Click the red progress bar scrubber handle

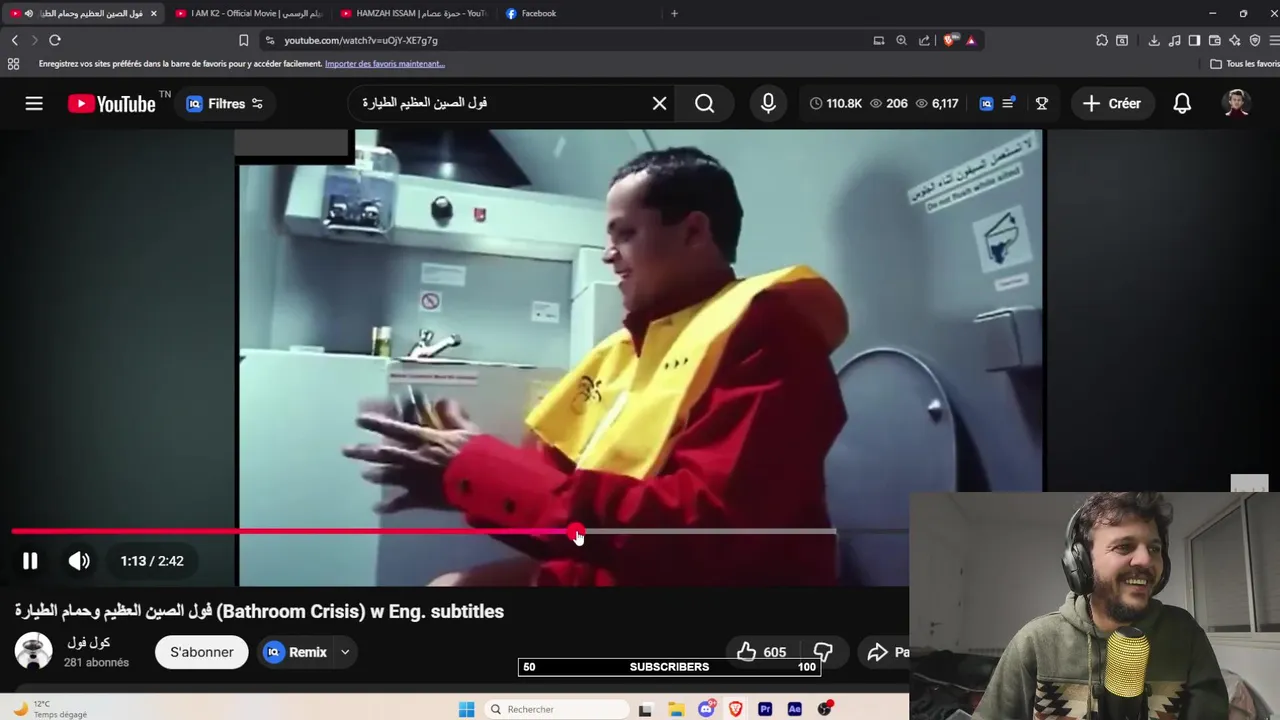576,532
